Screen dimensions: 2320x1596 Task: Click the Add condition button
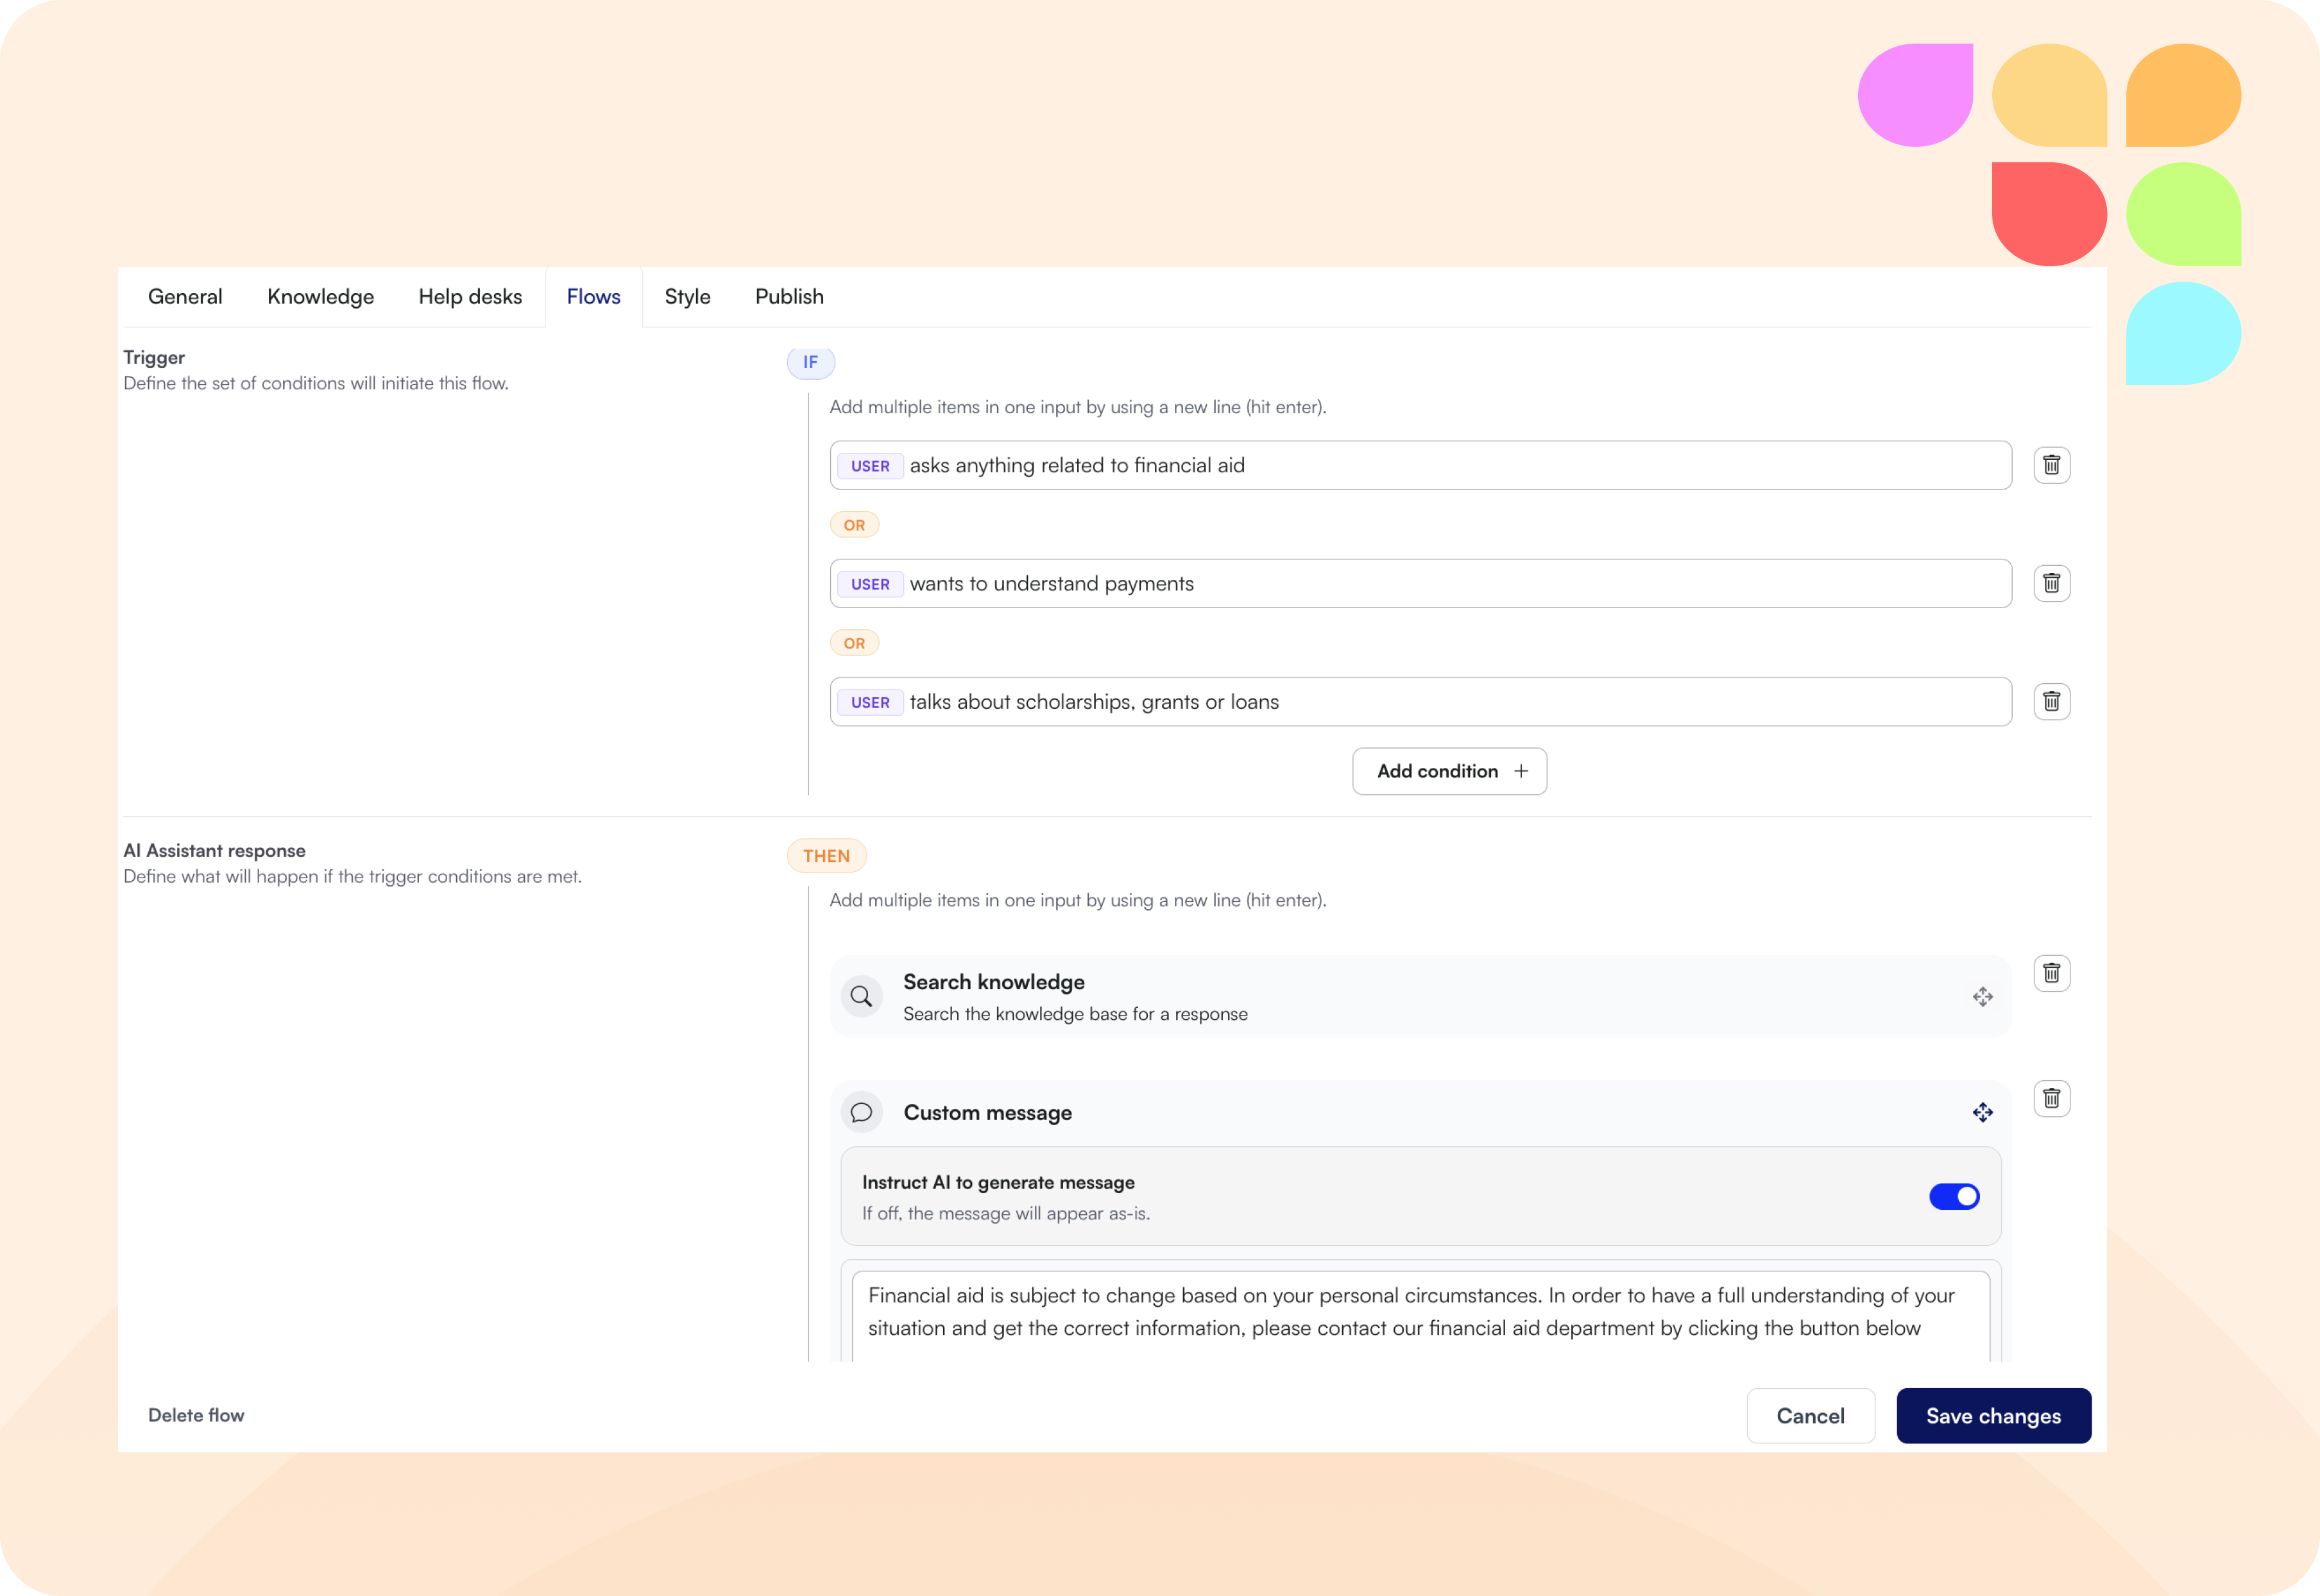[1449, 771]
